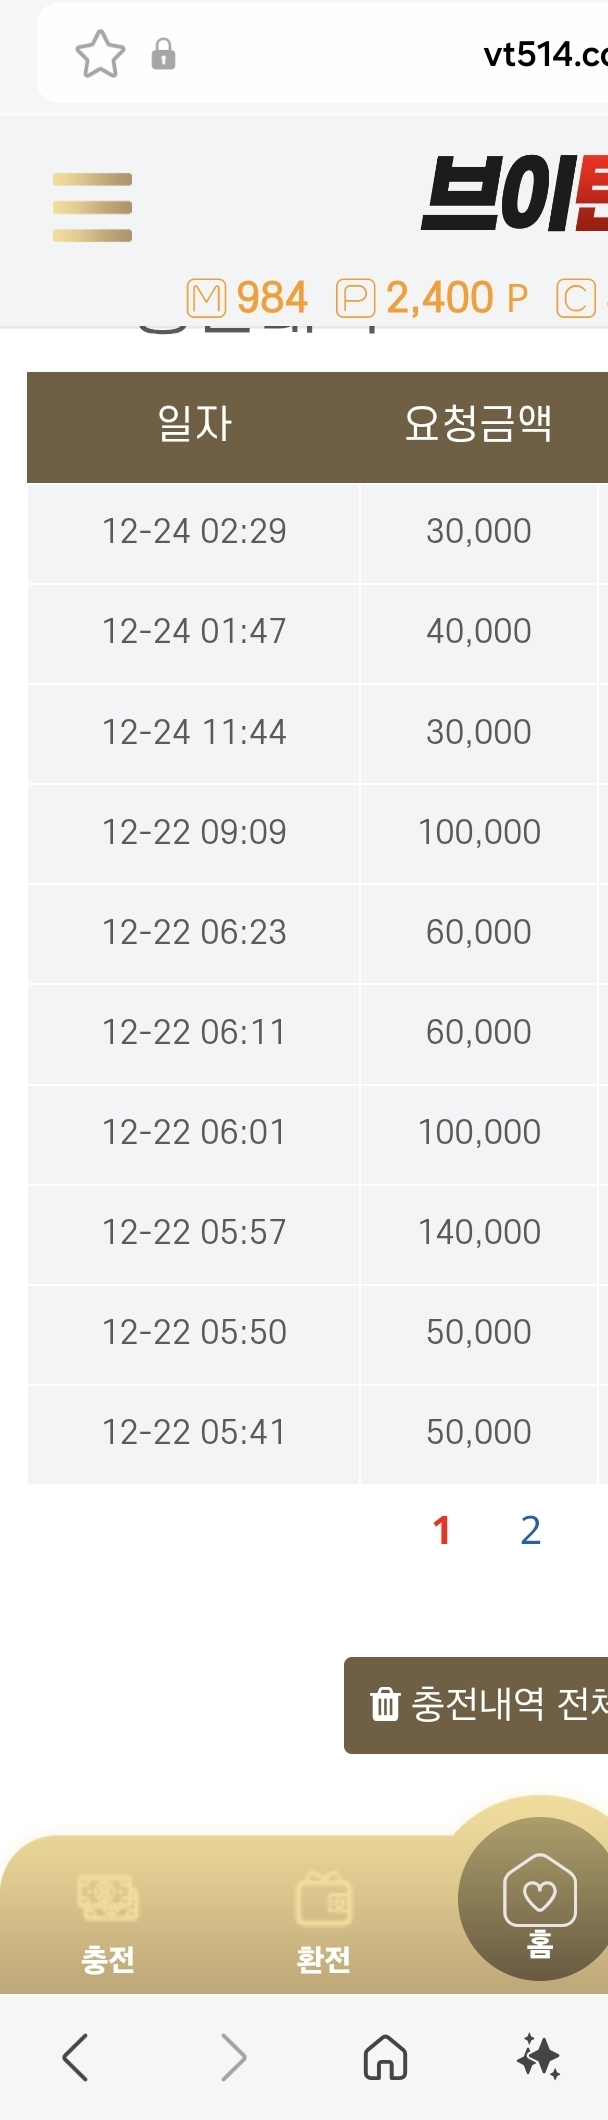Tap the M money balance icon
Screen dimensions: 608x2120
click(207, 298)
